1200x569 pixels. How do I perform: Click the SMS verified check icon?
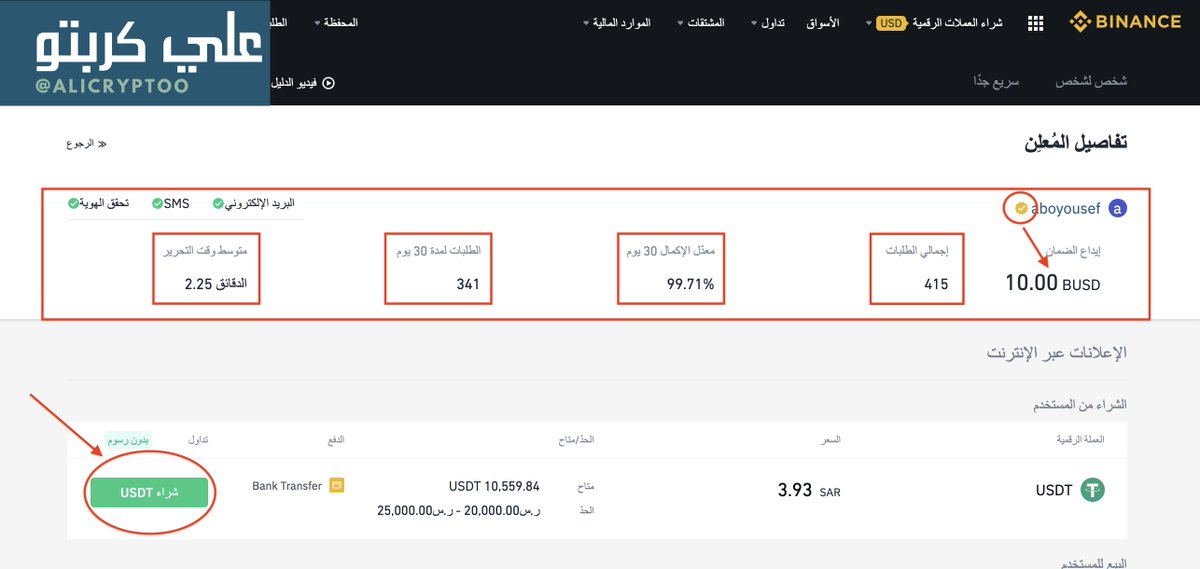(x=157, y=204)
